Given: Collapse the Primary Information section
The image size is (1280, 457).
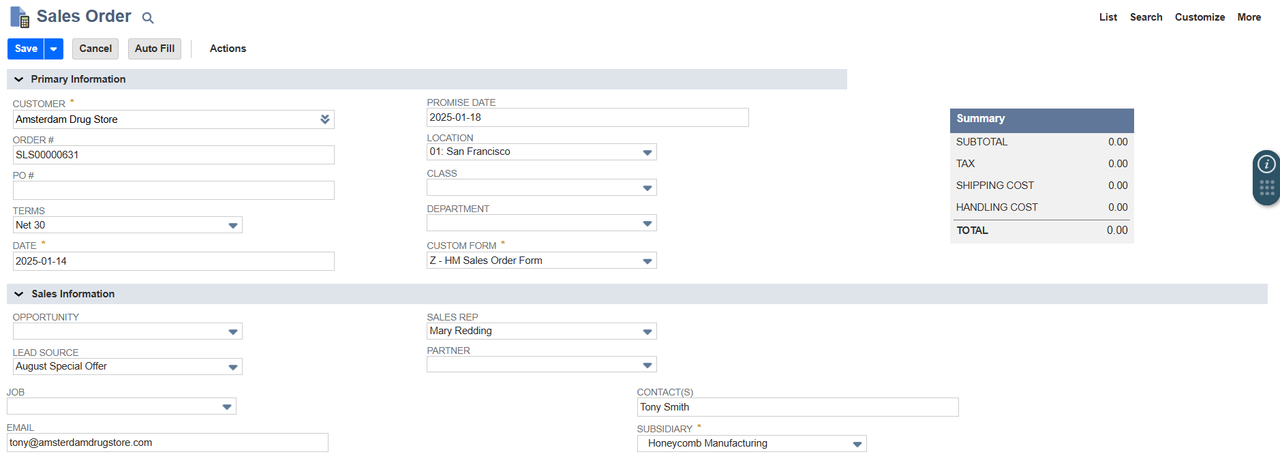Looking at the screenshot, I should (19, 79).
